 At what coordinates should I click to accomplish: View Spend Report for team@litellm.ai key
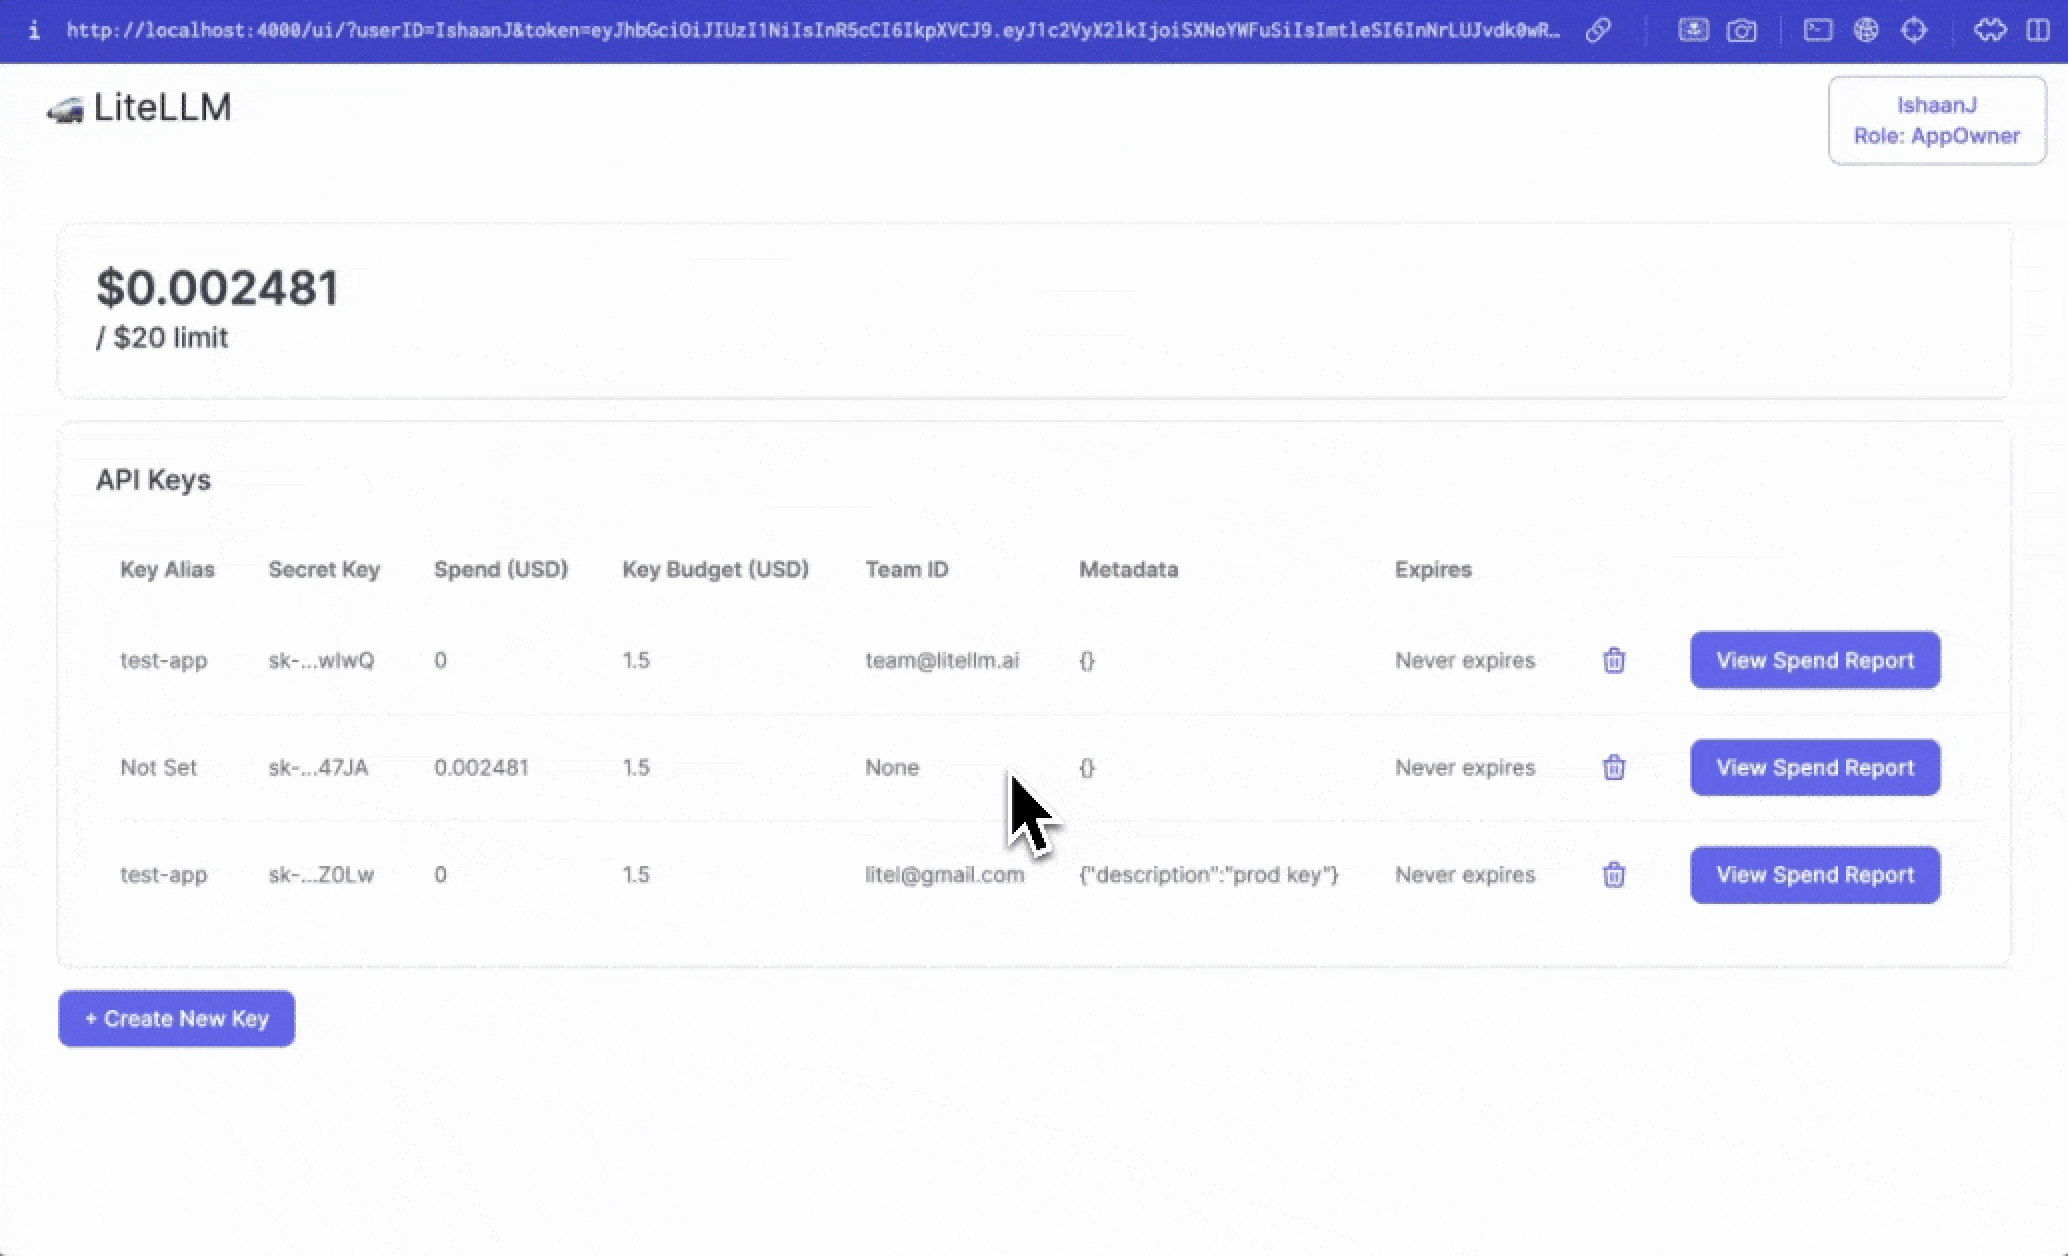1814,660
